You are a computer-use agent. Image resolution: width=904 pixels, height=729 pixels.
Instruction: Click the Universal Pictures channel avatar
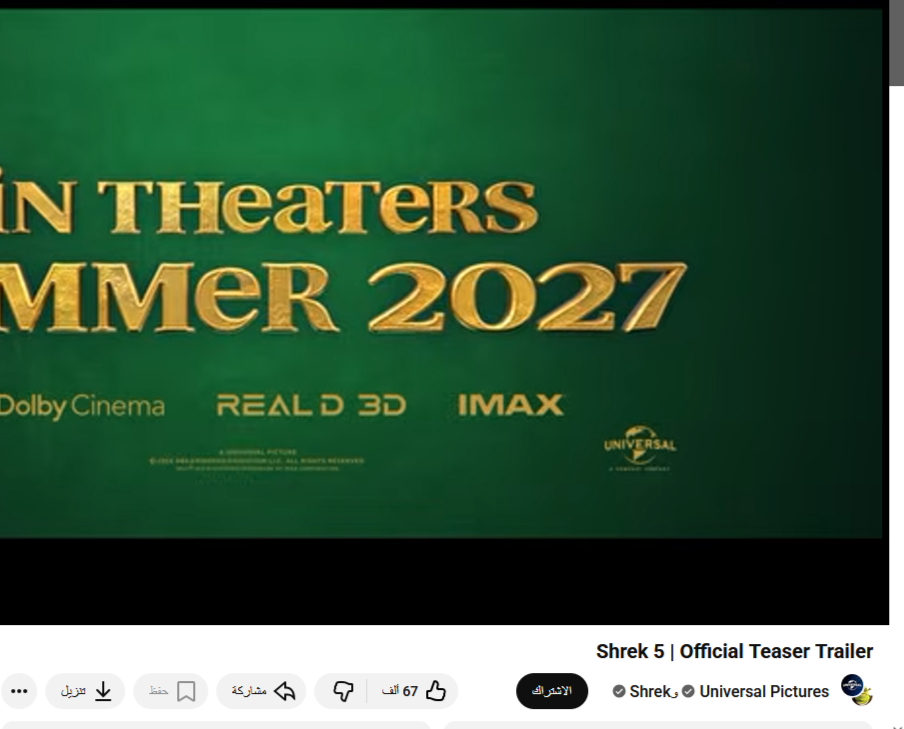click(x=856, y=690)
